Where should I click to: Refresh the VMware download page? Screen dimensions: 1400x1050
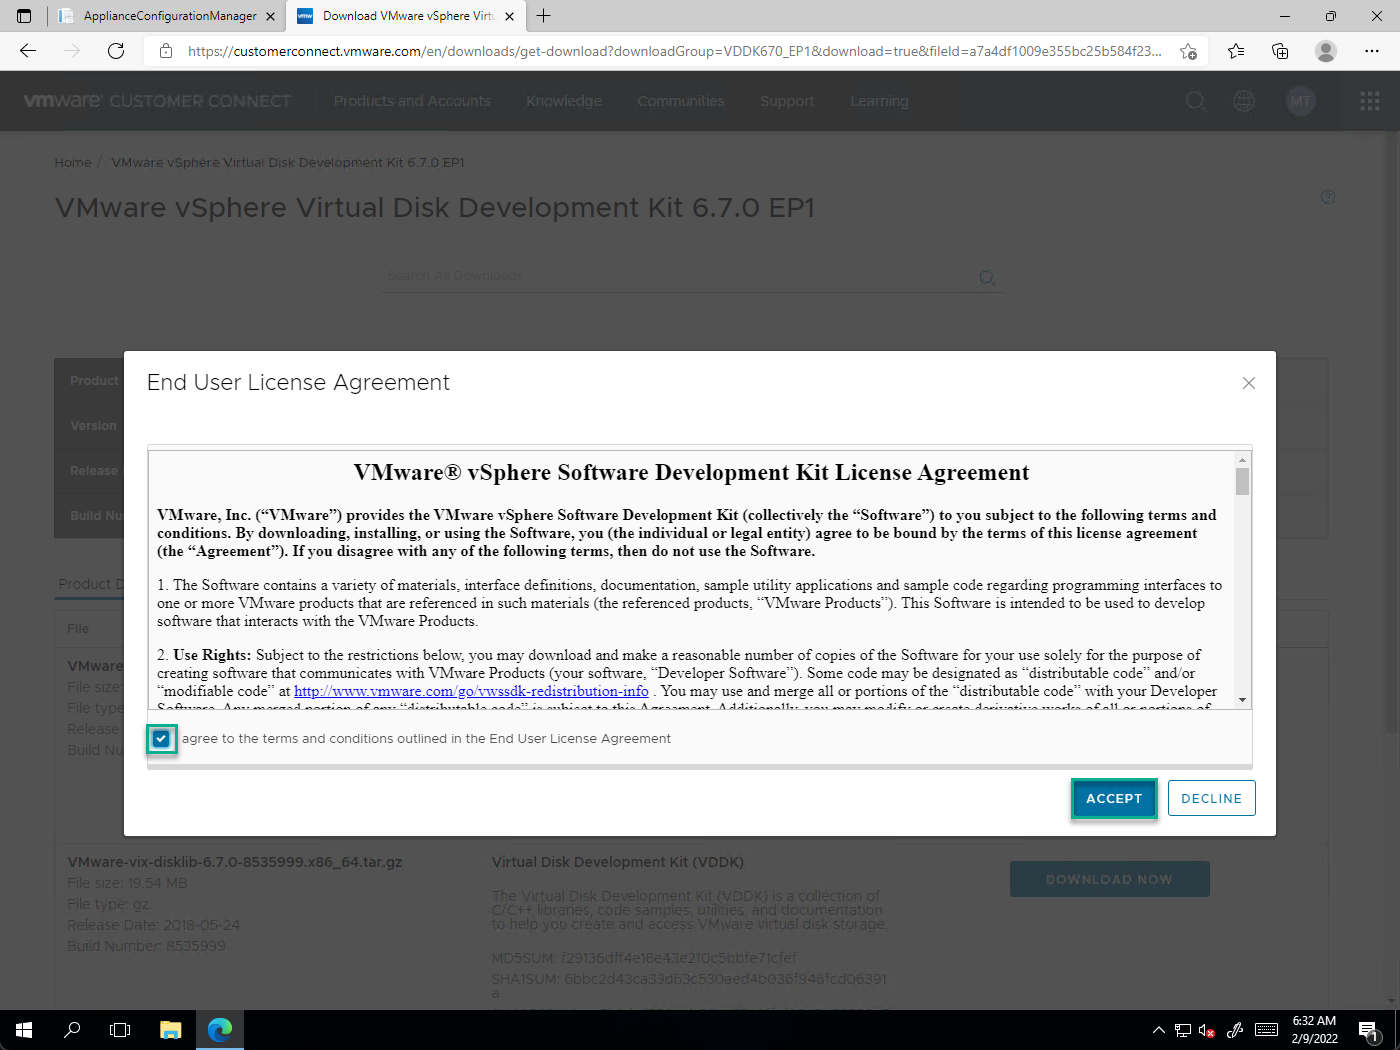coord(116,51)
